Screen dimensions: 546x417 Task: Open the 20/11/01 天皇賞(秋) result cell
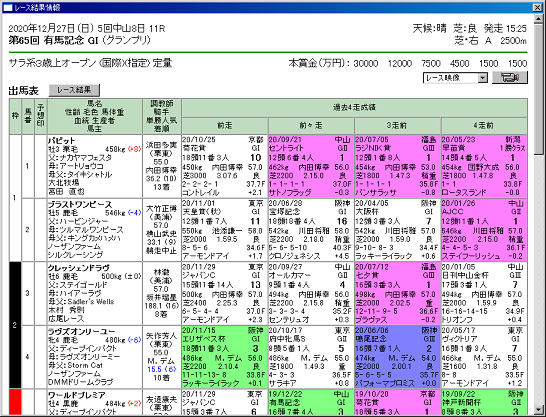click(225, 230)
